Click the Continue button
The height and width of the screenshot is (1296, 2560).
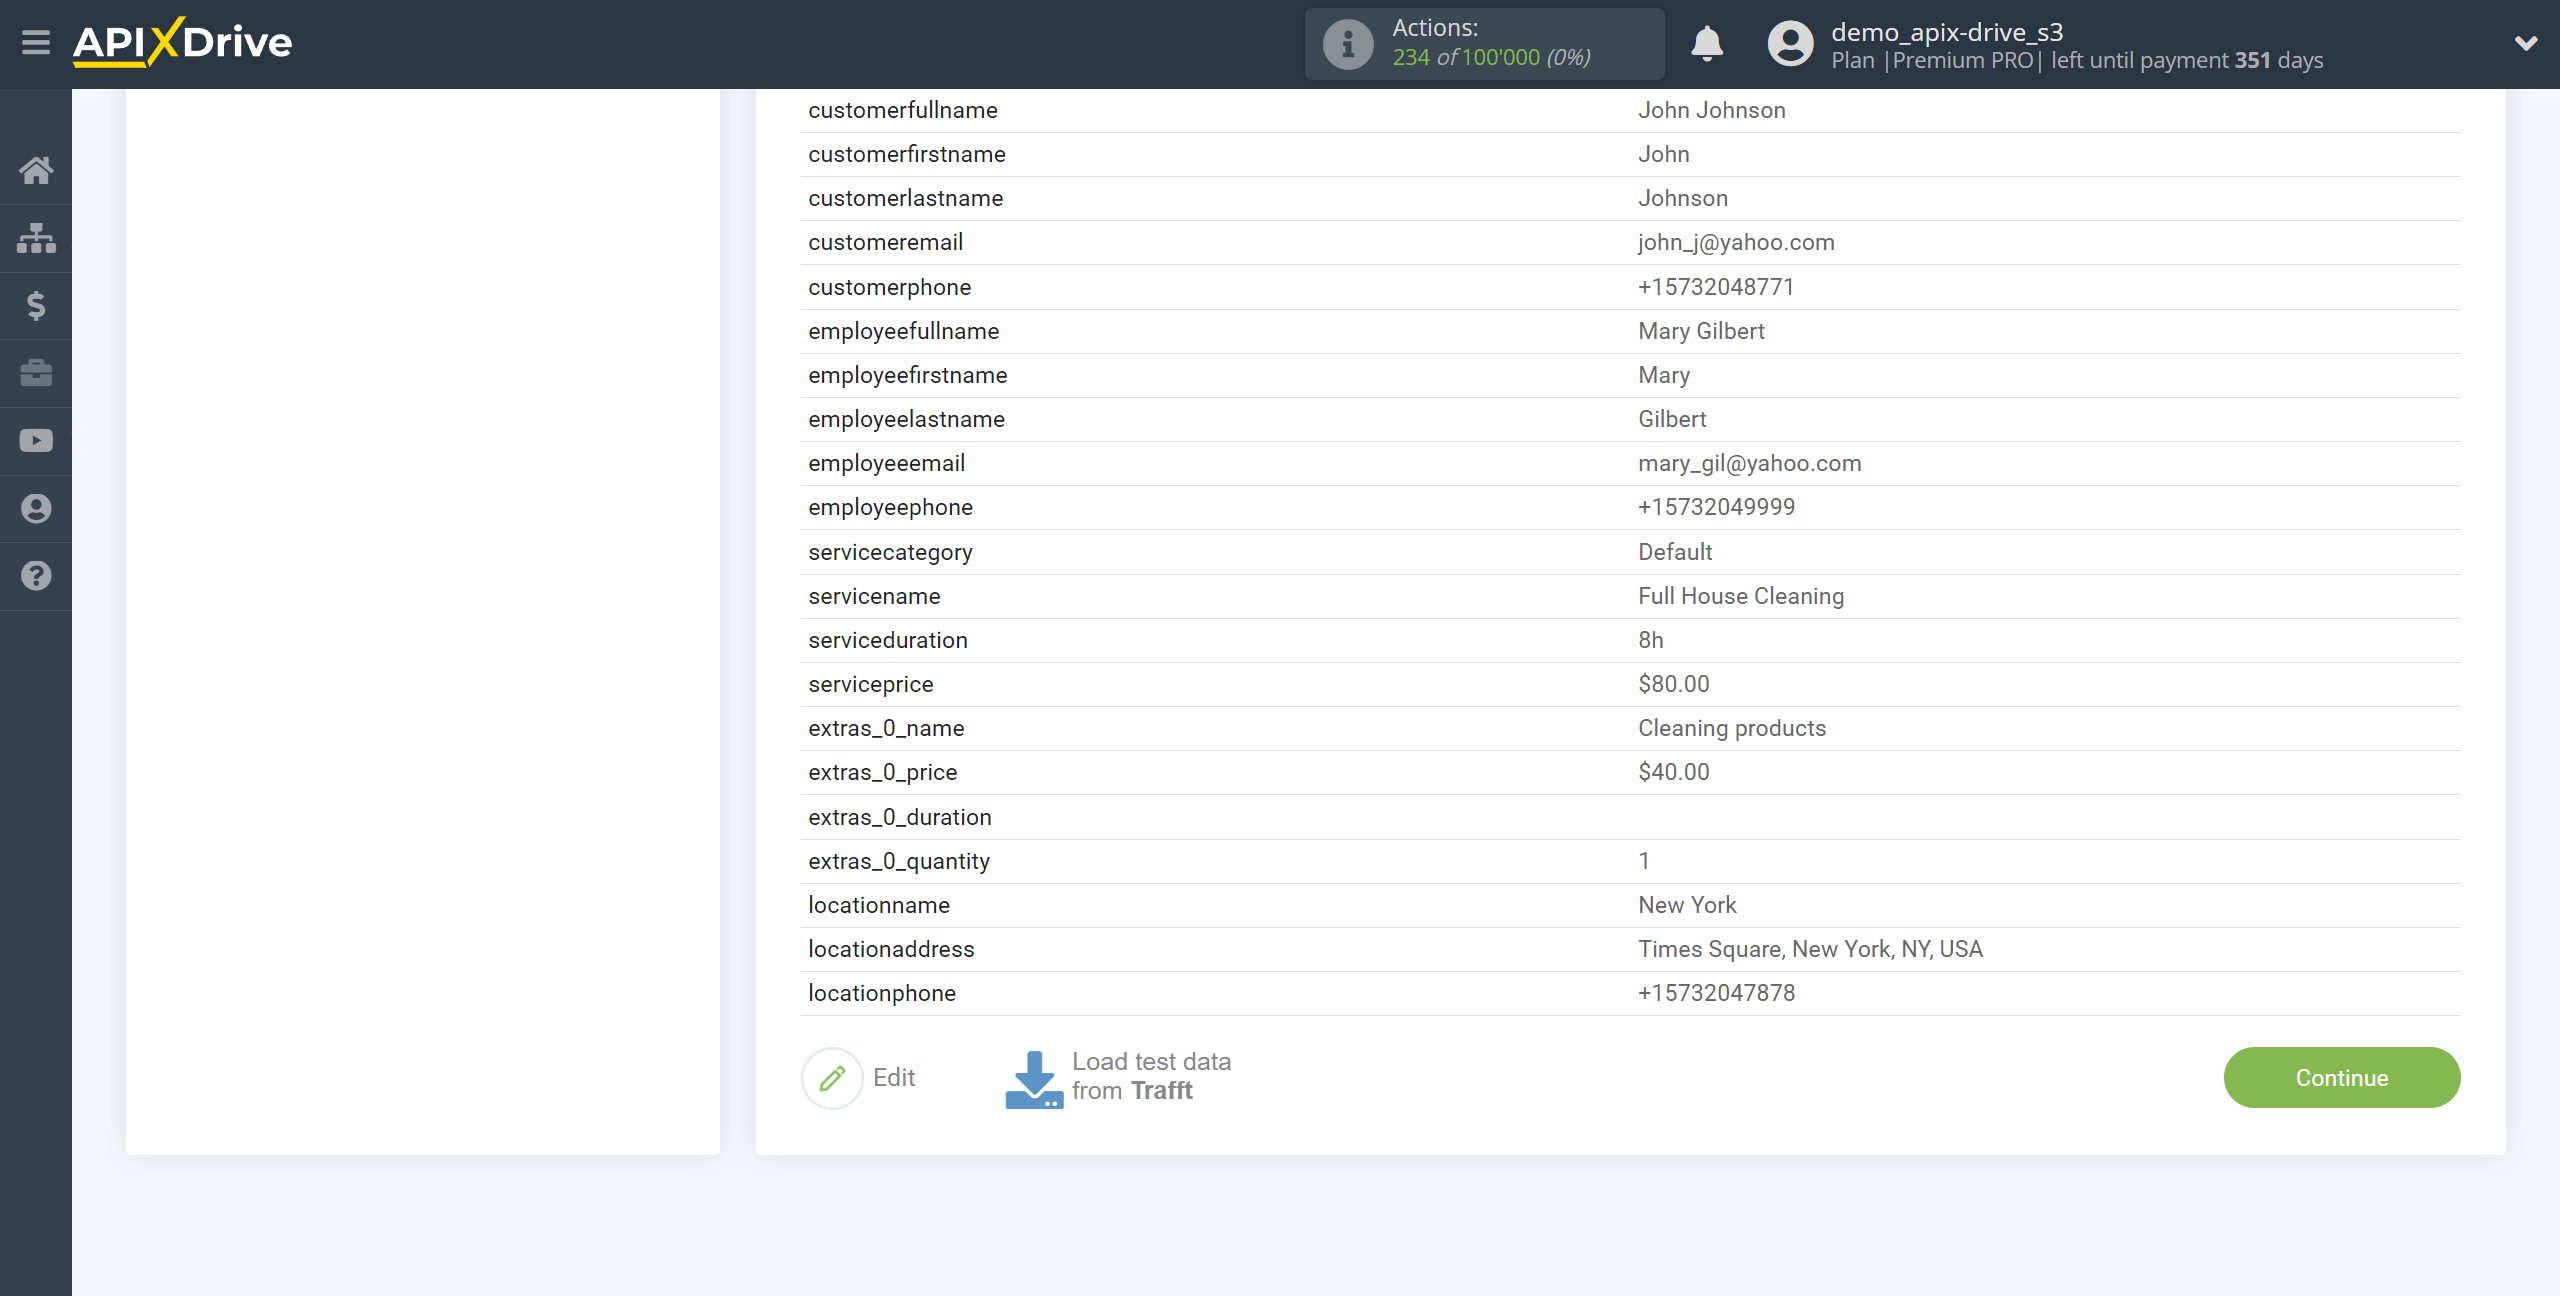(2342, 1078)
